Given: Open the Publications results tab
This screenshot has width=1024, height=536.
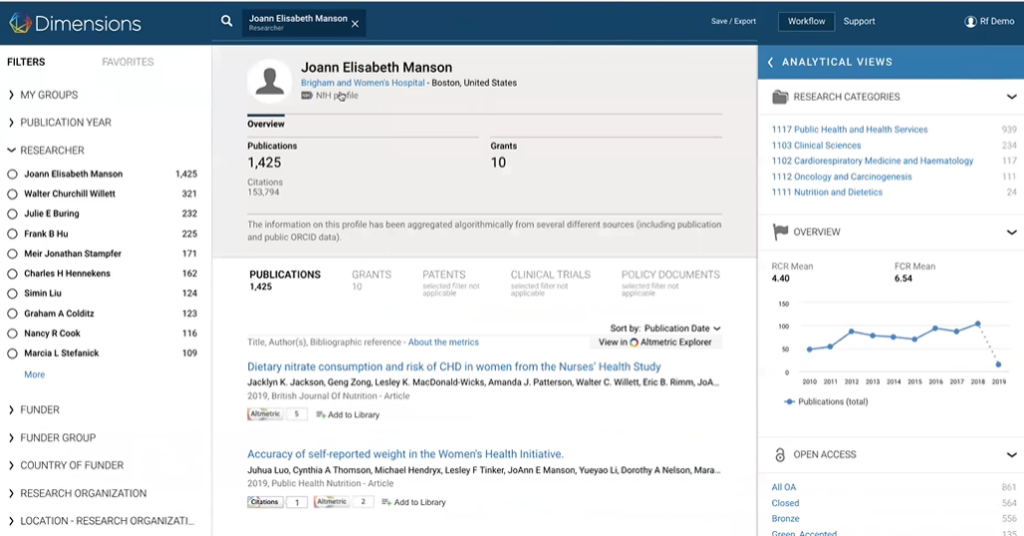Looking at the screenshot, I should (285, 280).
